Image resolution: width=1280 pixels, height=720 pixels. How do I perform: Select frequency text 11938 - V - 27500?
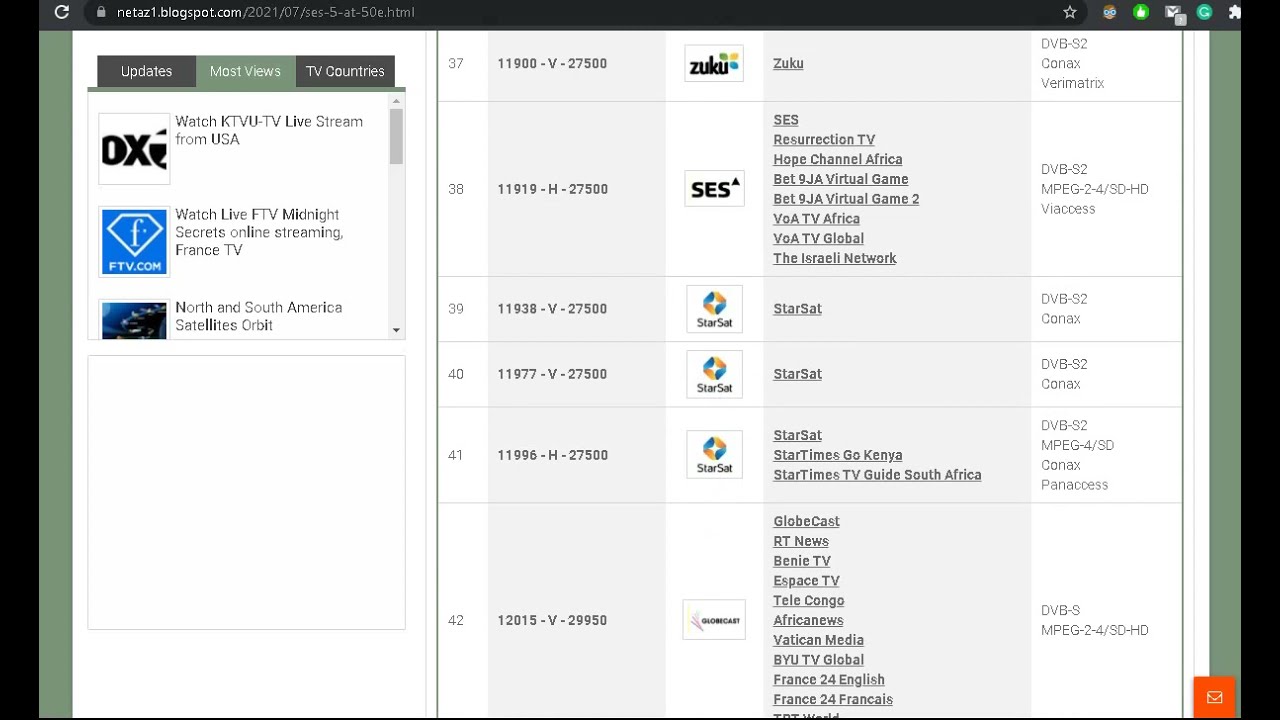552,309
